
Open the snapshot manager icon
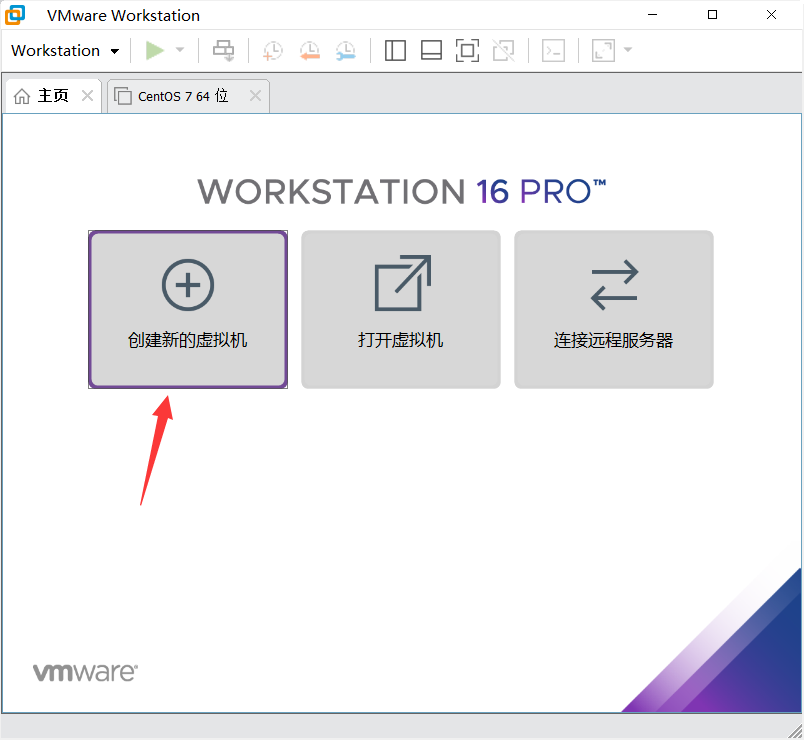coord(346,51)
